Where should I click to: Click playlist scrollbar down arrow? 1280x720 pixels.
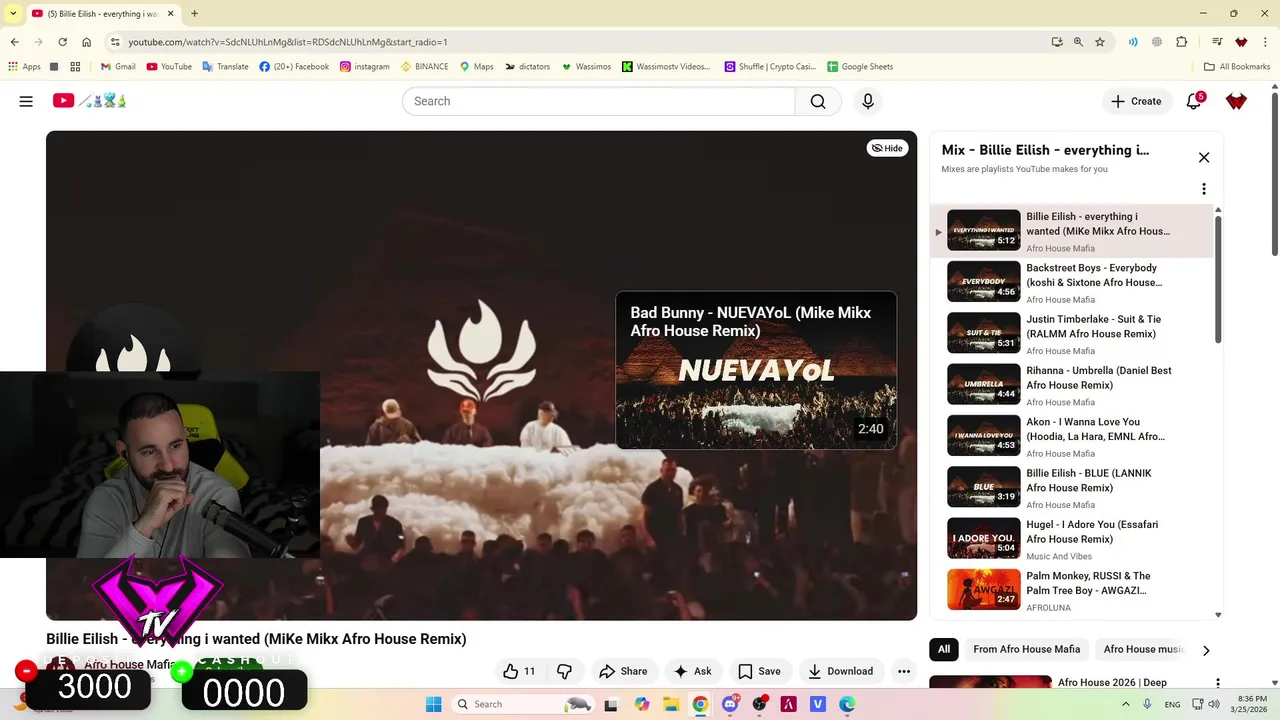(1218, 615)
